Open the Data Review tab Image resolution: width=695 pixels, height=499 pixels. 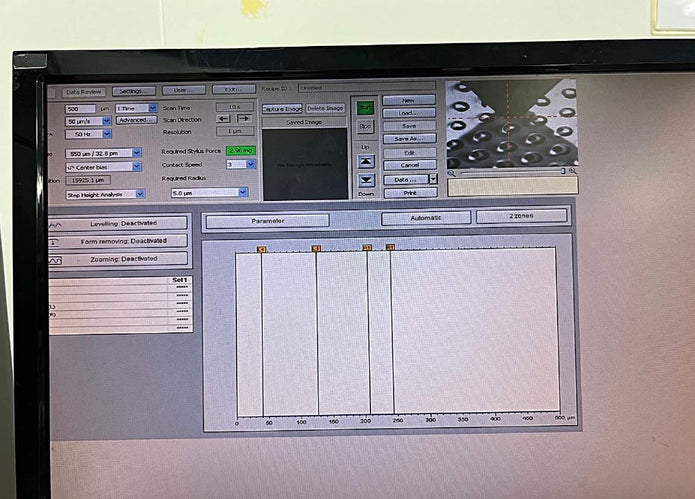(x=84, y=92)
